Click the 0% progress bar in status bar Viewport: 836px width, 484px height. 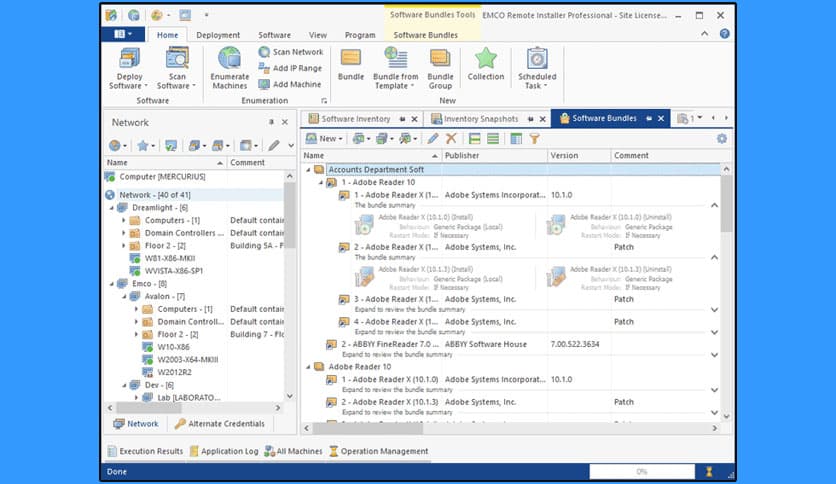pos(642,472)
